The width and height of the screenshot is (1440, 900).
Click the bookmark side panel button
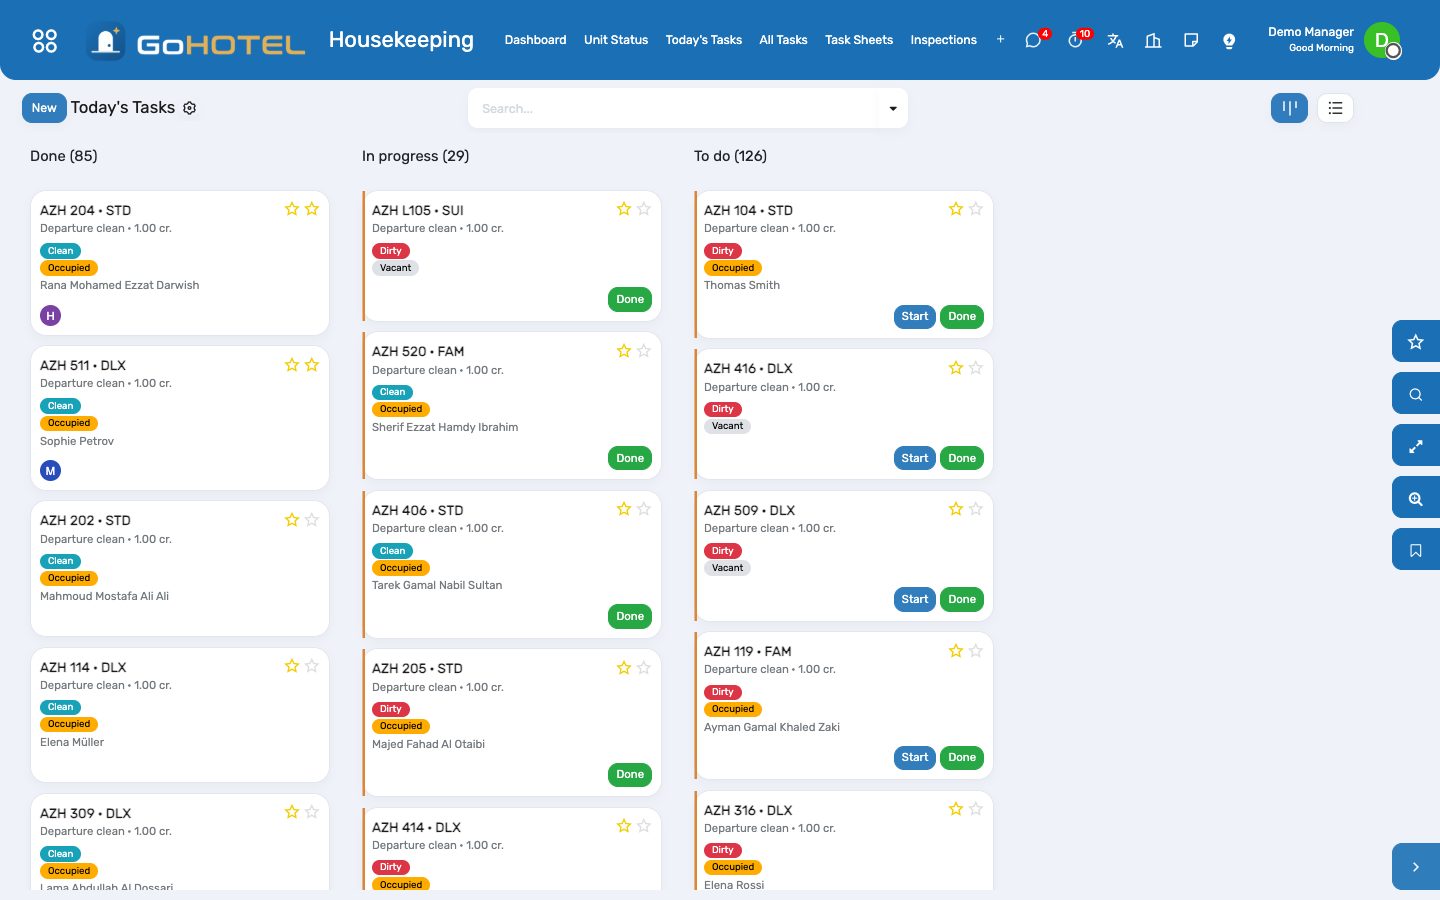[1416, 550]
